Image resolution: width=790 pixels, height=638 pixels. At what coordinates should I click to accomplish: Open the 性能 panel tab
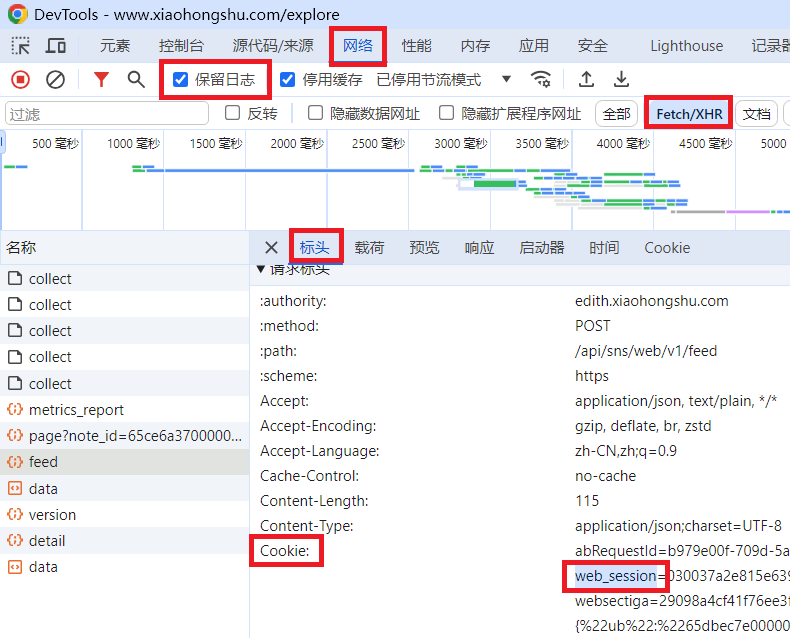(417, 46)
